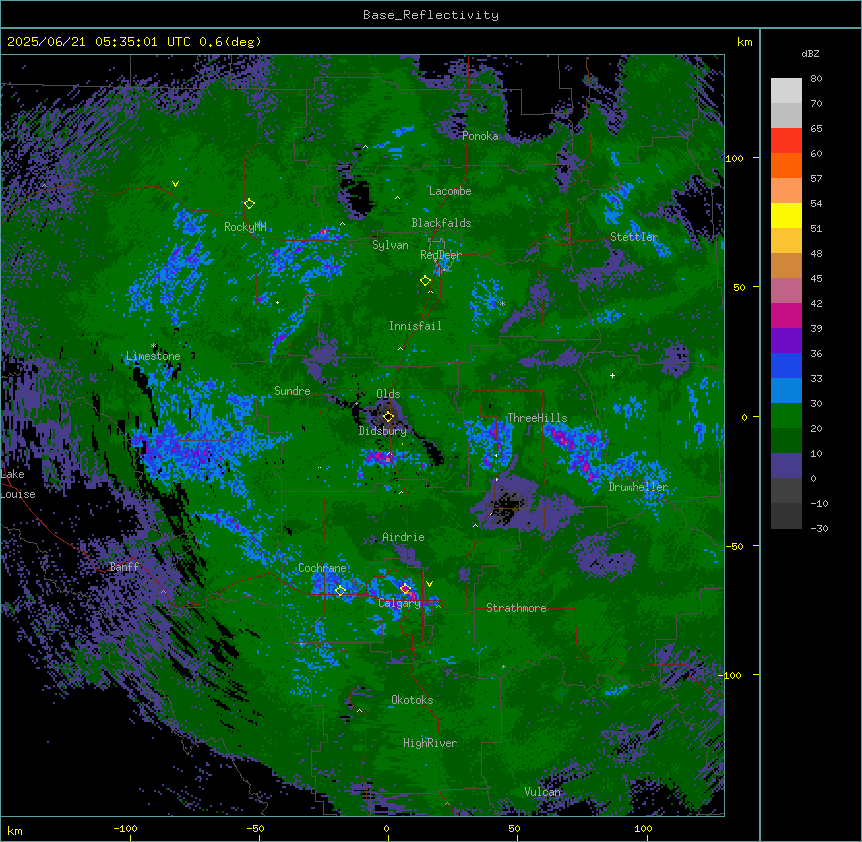Click the yellow diamond marker above RockyMH

click(x=249, y=204)
